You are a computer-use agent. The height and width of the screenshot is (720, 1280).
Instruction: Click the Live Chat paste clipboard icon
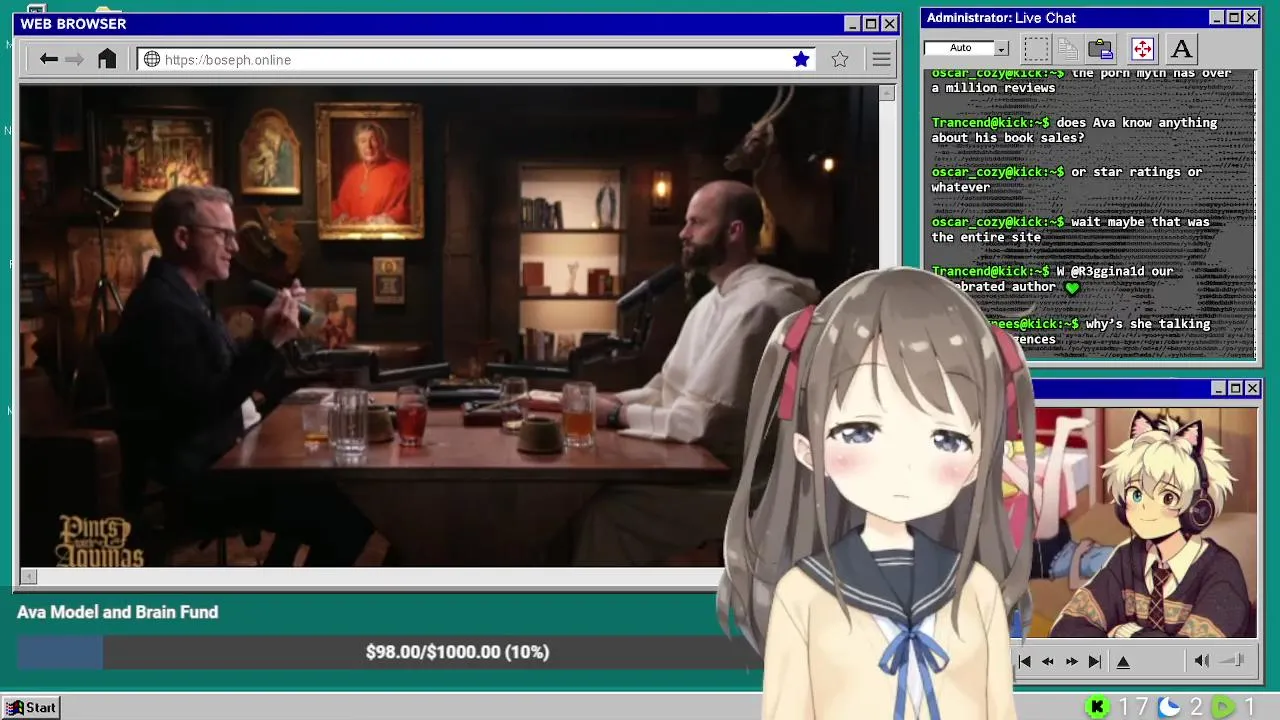click(1101, 48)
